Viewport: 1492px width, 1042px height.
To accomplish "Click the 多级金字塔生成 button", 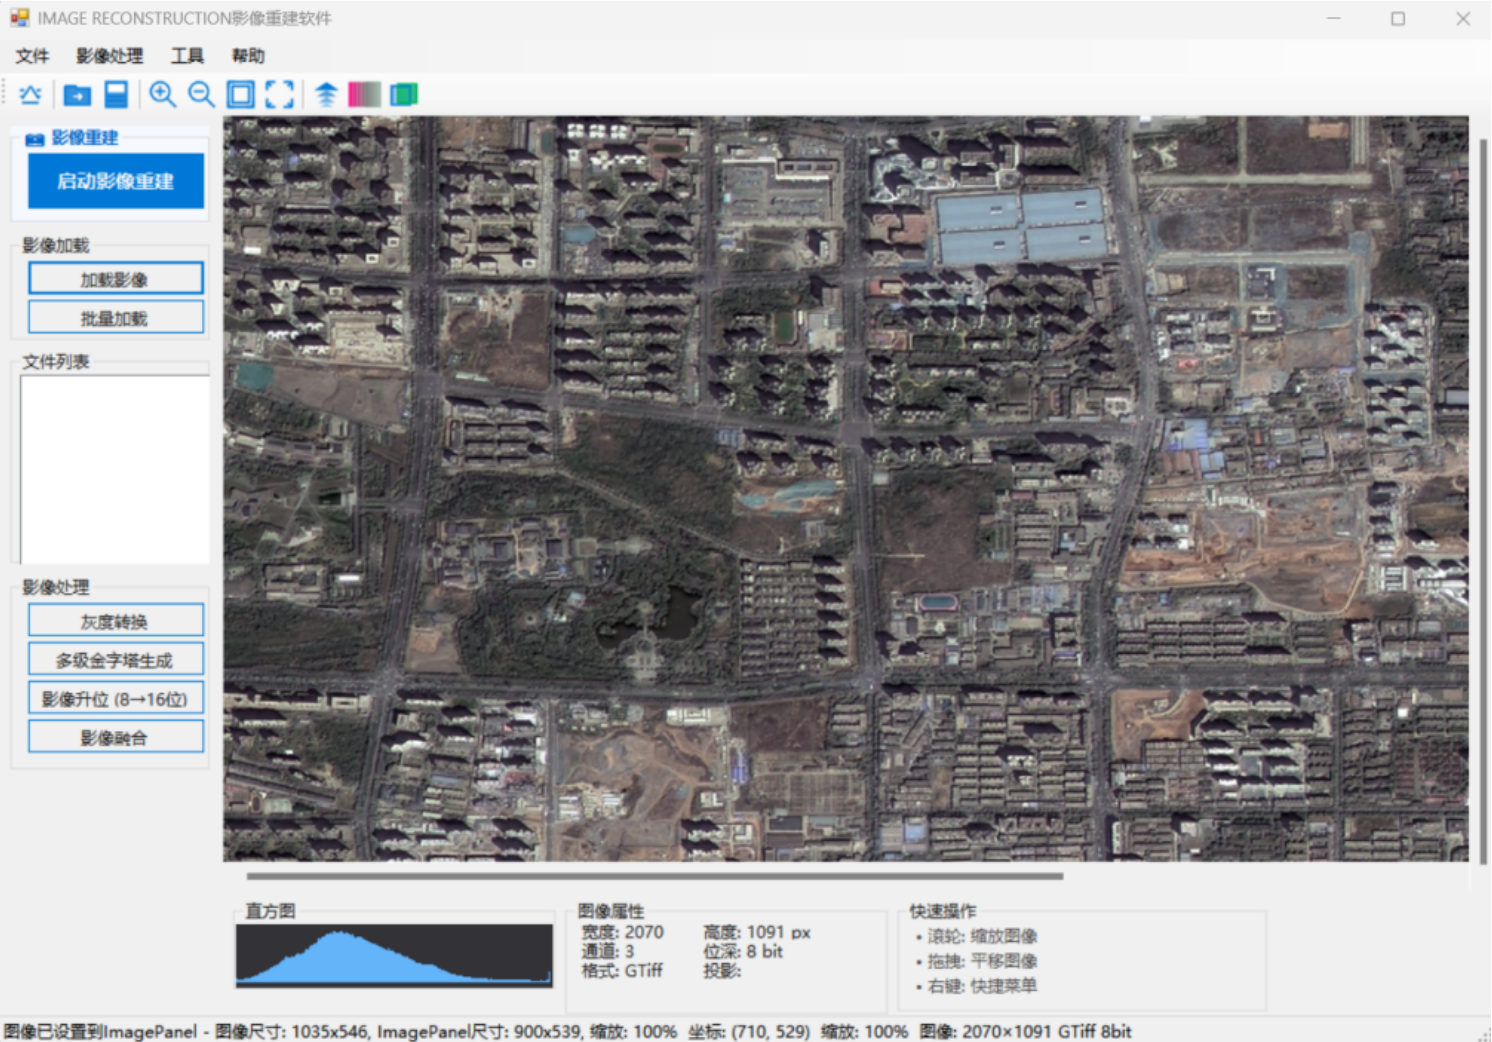I will click(116, 660).
